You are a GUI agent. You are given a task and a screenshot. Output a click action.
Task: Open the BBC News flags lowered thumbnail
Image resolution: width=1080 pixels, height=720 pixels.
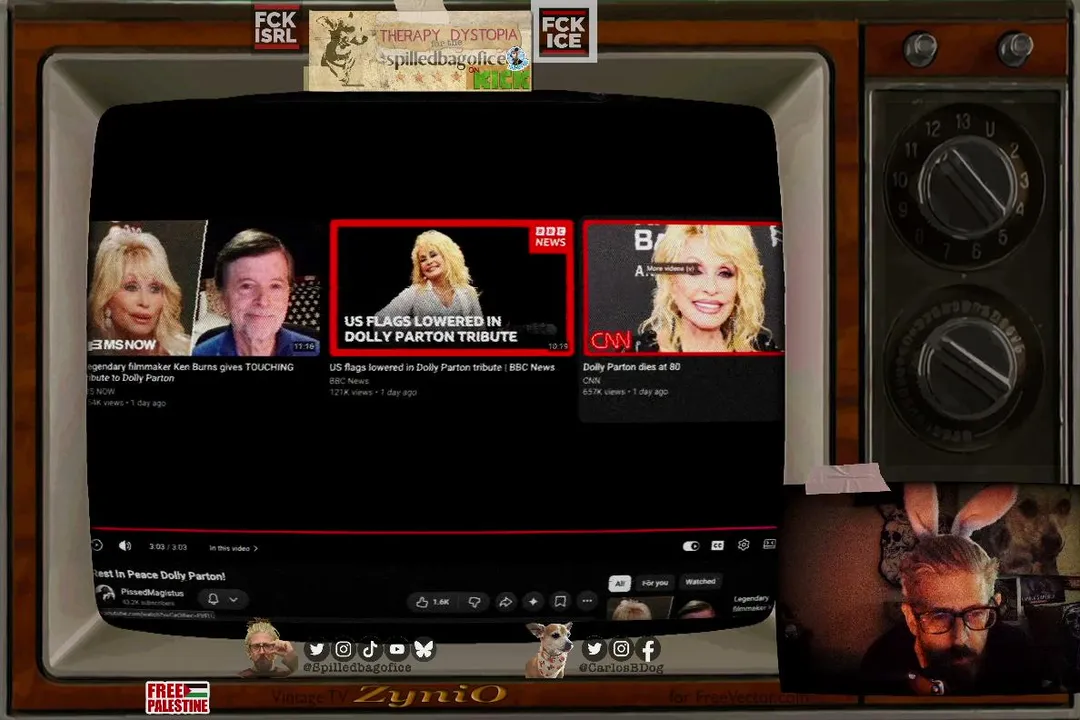tap(451, 287)
